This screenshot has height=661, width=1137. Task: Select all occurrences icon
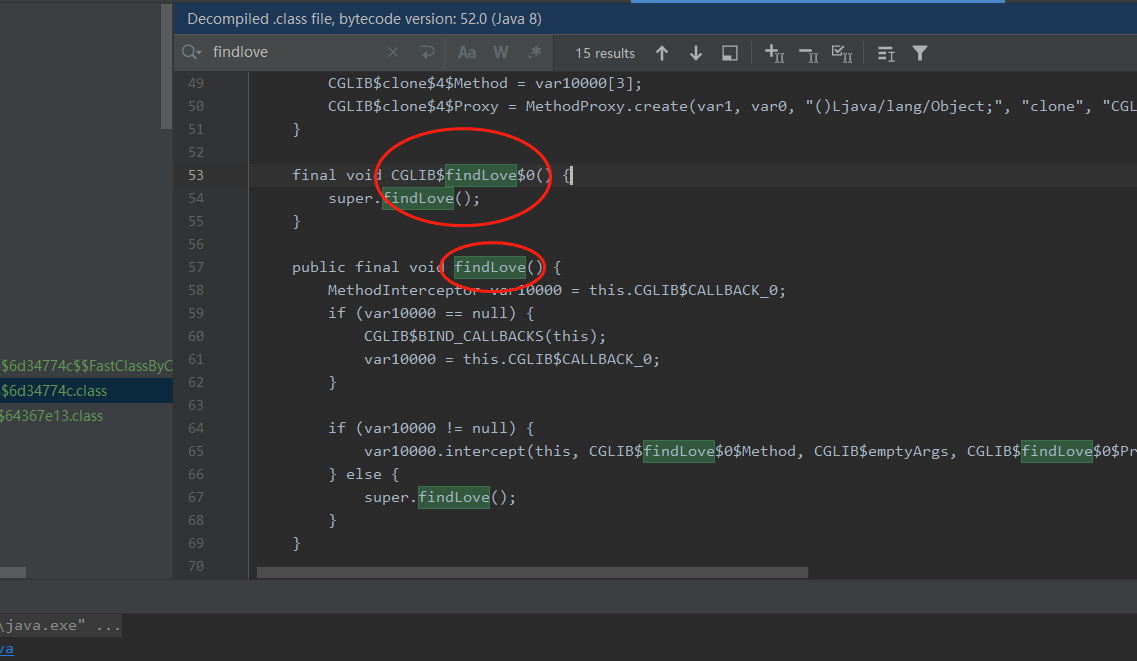click(x=841, y=53)
